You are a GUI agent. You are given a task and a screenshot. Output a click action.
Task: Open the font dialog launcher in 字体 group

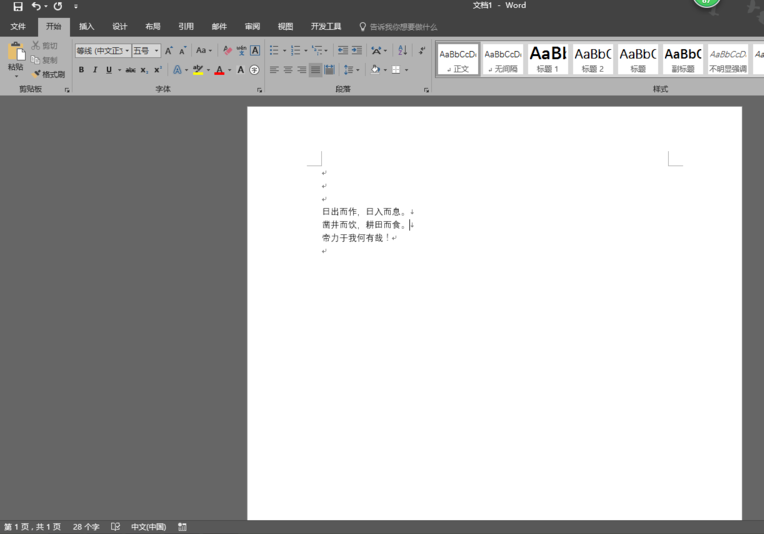click(x=259, y=90)
